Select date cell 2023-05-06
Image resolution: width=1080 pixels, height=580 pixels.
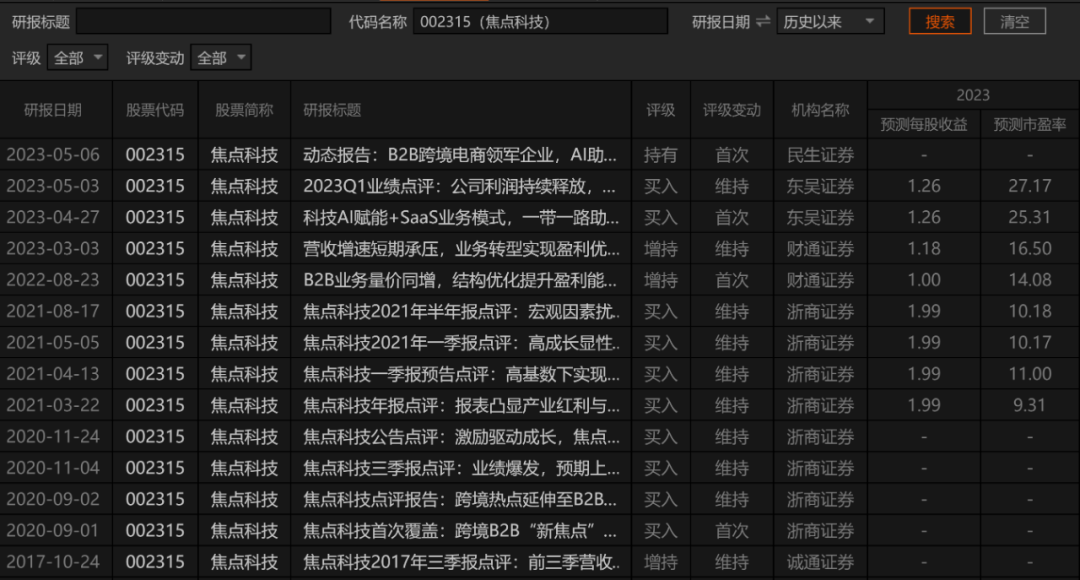coord(53,155)
